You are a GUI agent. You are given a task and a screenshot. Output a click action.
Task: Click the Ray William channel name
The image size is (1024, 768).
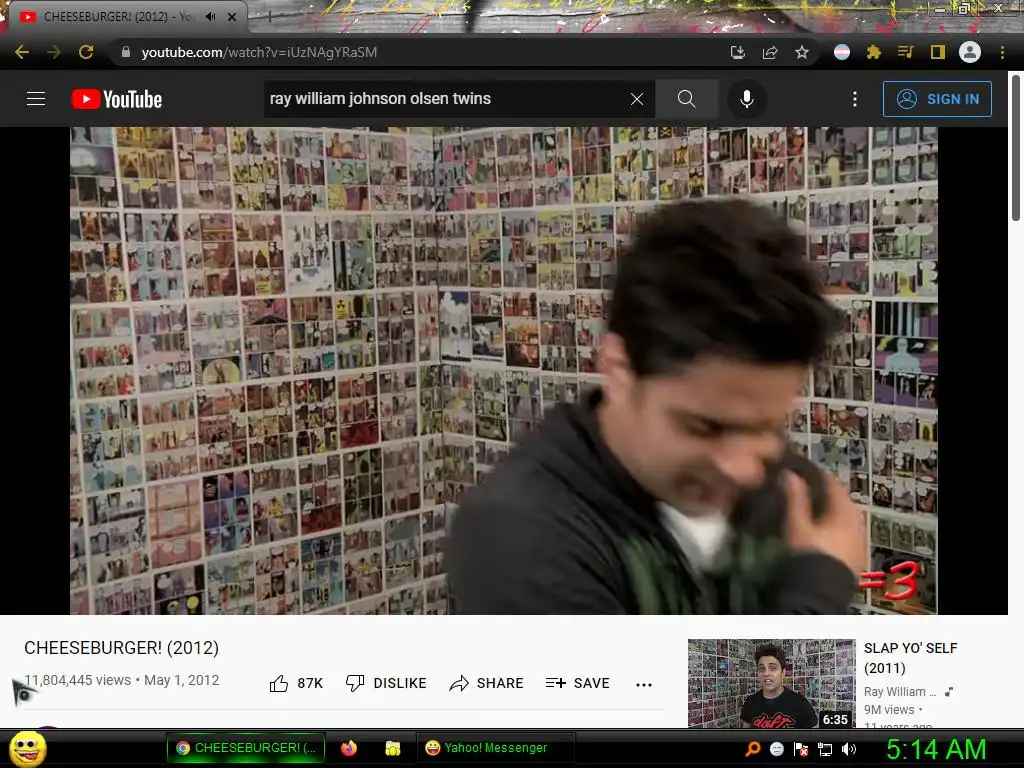click(900, 692)
